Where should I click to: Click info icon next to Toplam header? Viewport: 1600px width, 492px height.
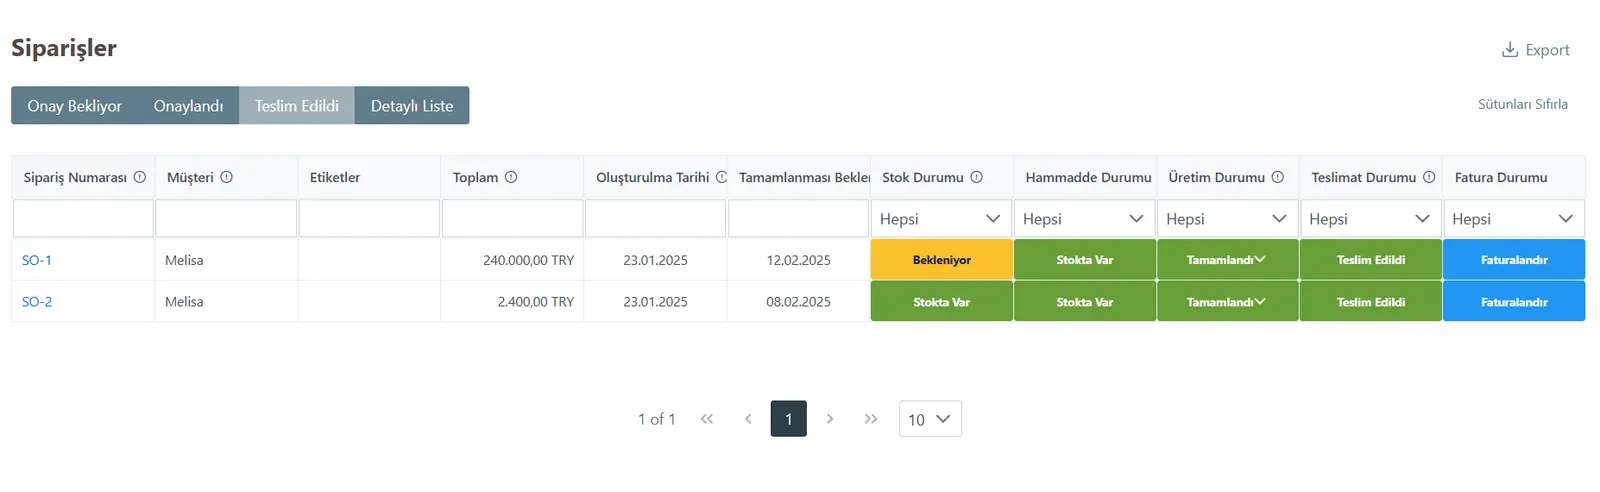point(511,177)
